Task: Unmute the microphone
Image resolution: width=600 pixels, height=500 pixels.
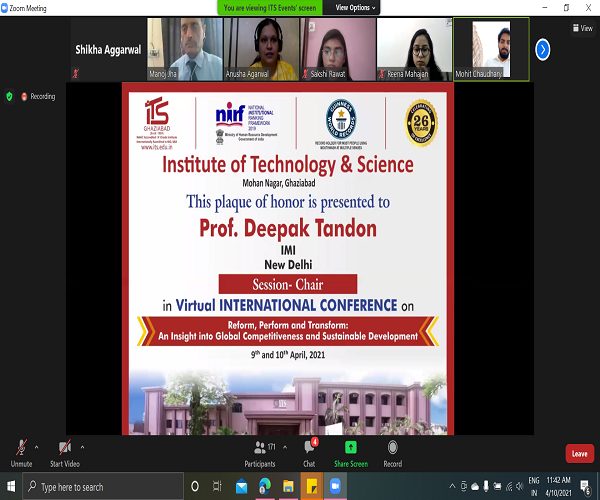Action: (x=21, y=453)
